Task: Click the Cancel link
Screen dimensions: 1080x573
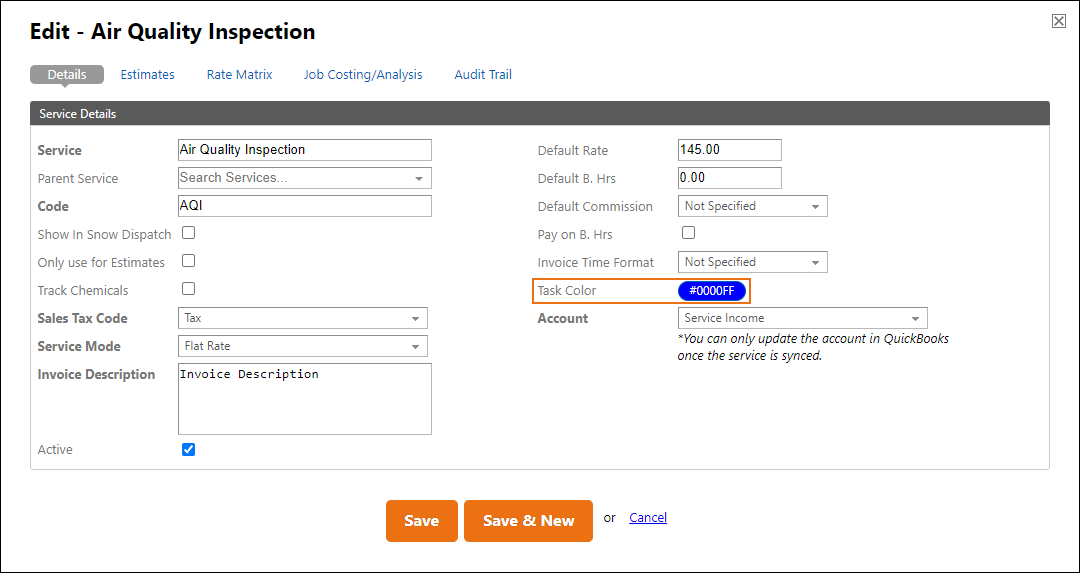Action: click(648, 517)
